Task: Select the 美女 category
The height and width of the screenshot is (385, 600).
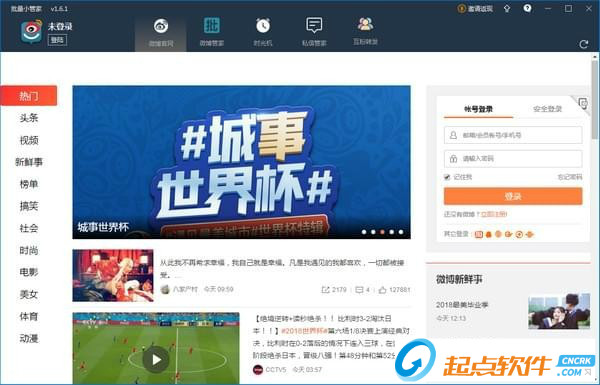Action: click(29, 294)
